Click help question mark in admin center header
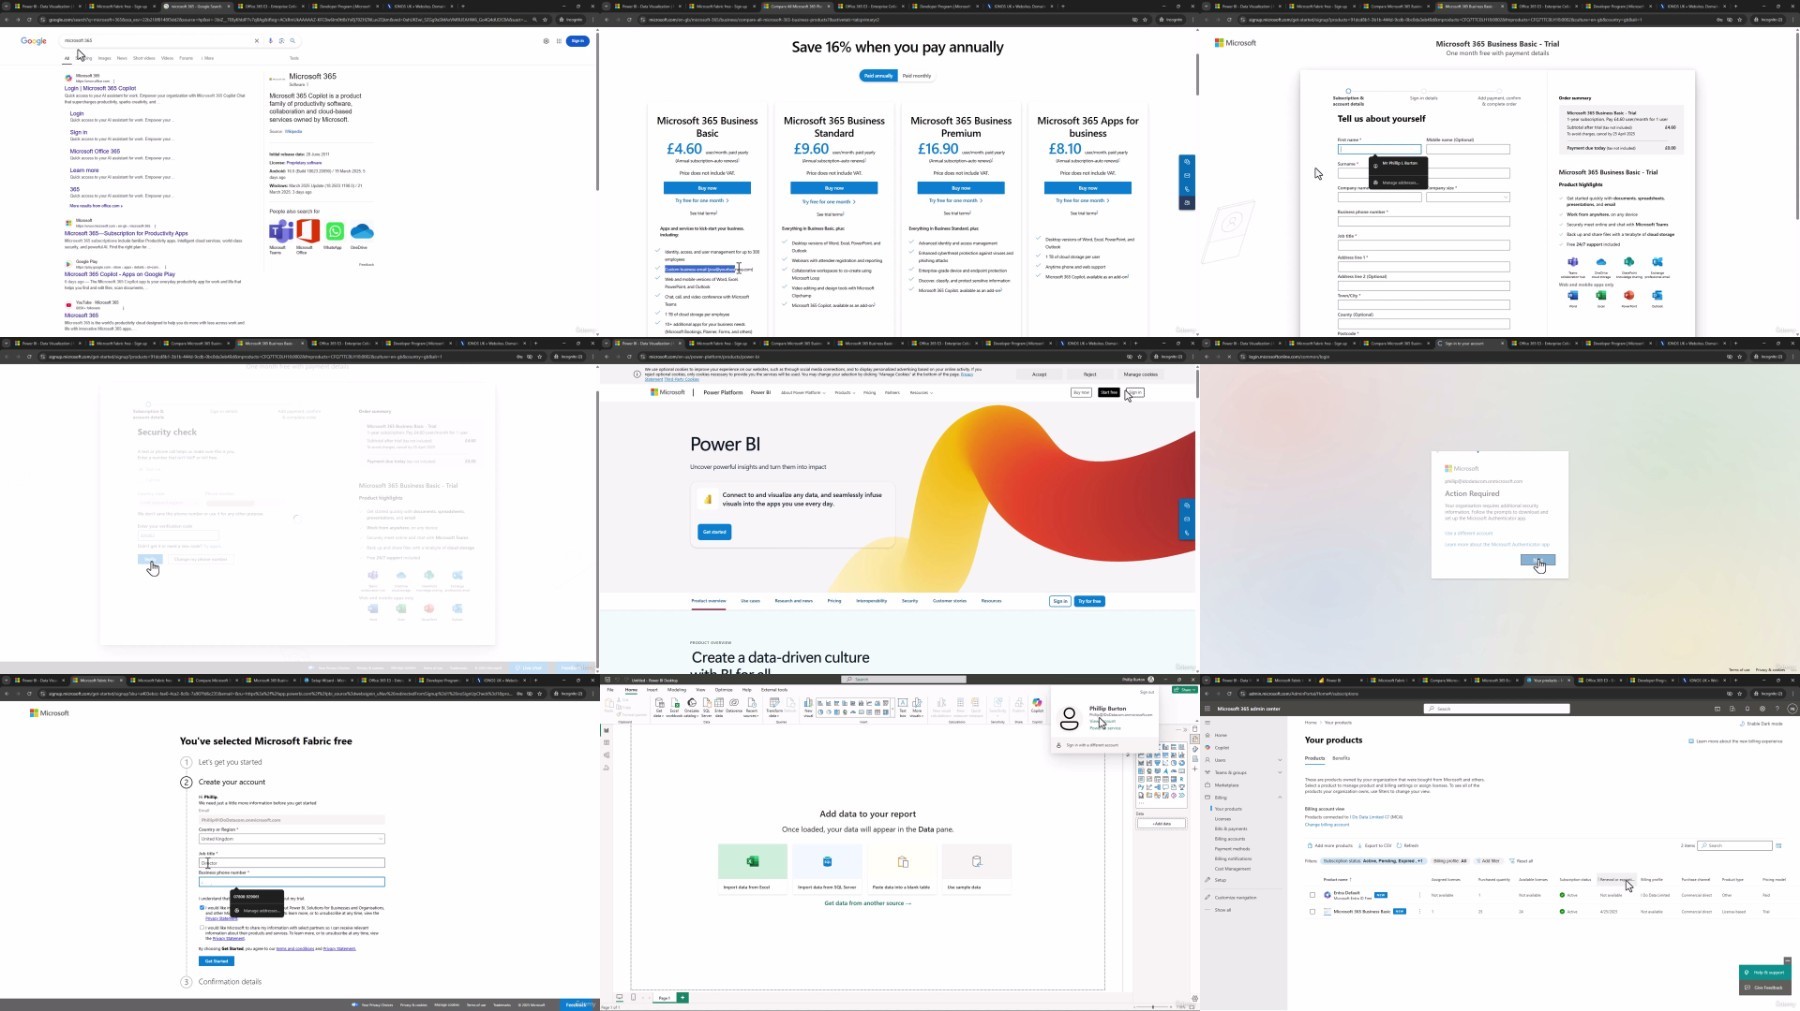The image size is (1800, 1011). coord(1777,709)
